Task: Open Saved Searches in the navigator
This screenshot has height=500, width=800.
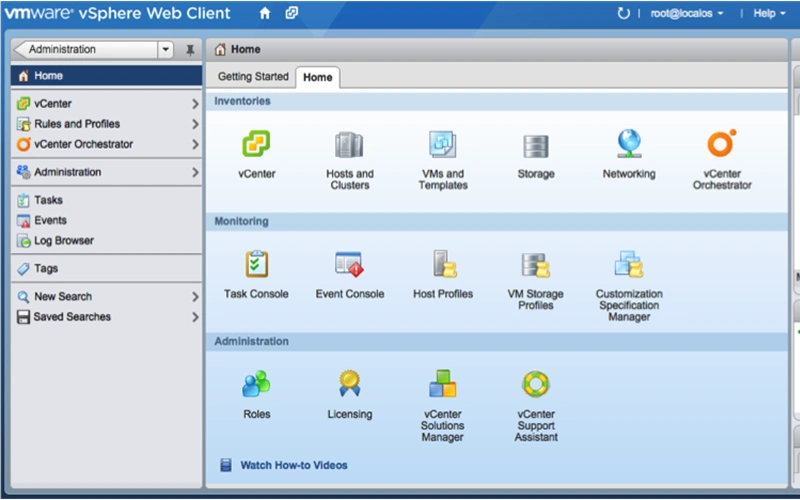Action: [106, 317]
